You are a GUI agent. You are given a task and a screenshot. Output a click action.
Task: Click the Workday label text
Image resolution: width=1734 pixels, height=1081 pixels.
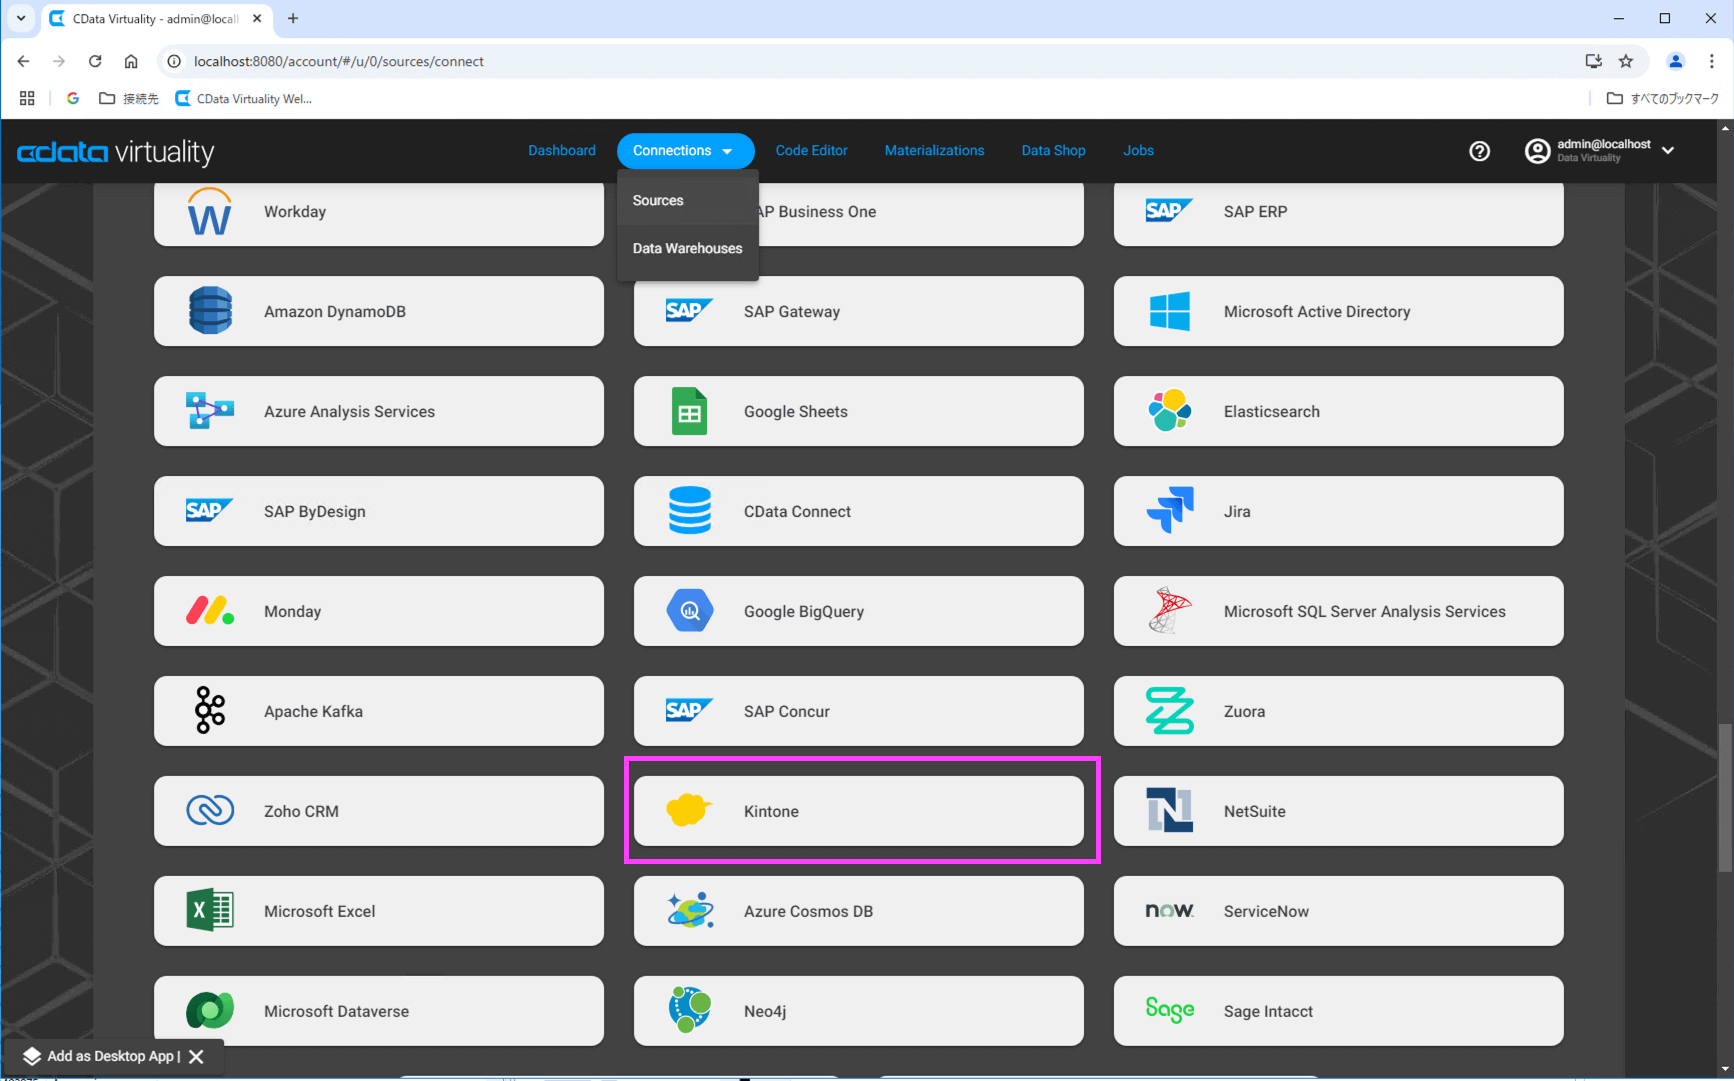(295, 211)
